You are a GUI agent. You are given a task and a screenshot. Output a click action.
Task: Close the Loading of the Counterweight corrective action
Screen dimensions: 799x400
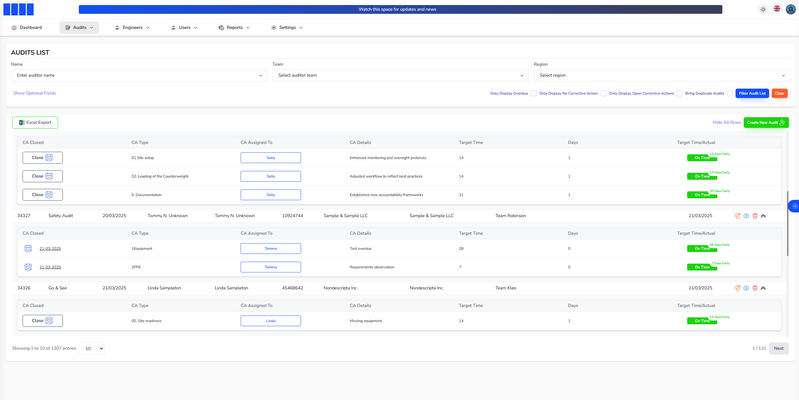point(42,176)
